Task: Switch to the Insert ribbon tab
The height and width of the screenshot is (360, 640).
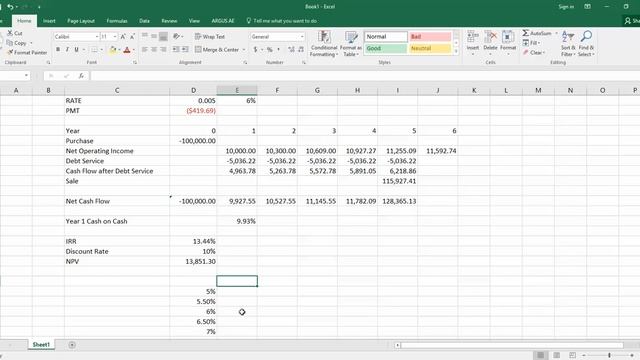Action: point(49,21)
